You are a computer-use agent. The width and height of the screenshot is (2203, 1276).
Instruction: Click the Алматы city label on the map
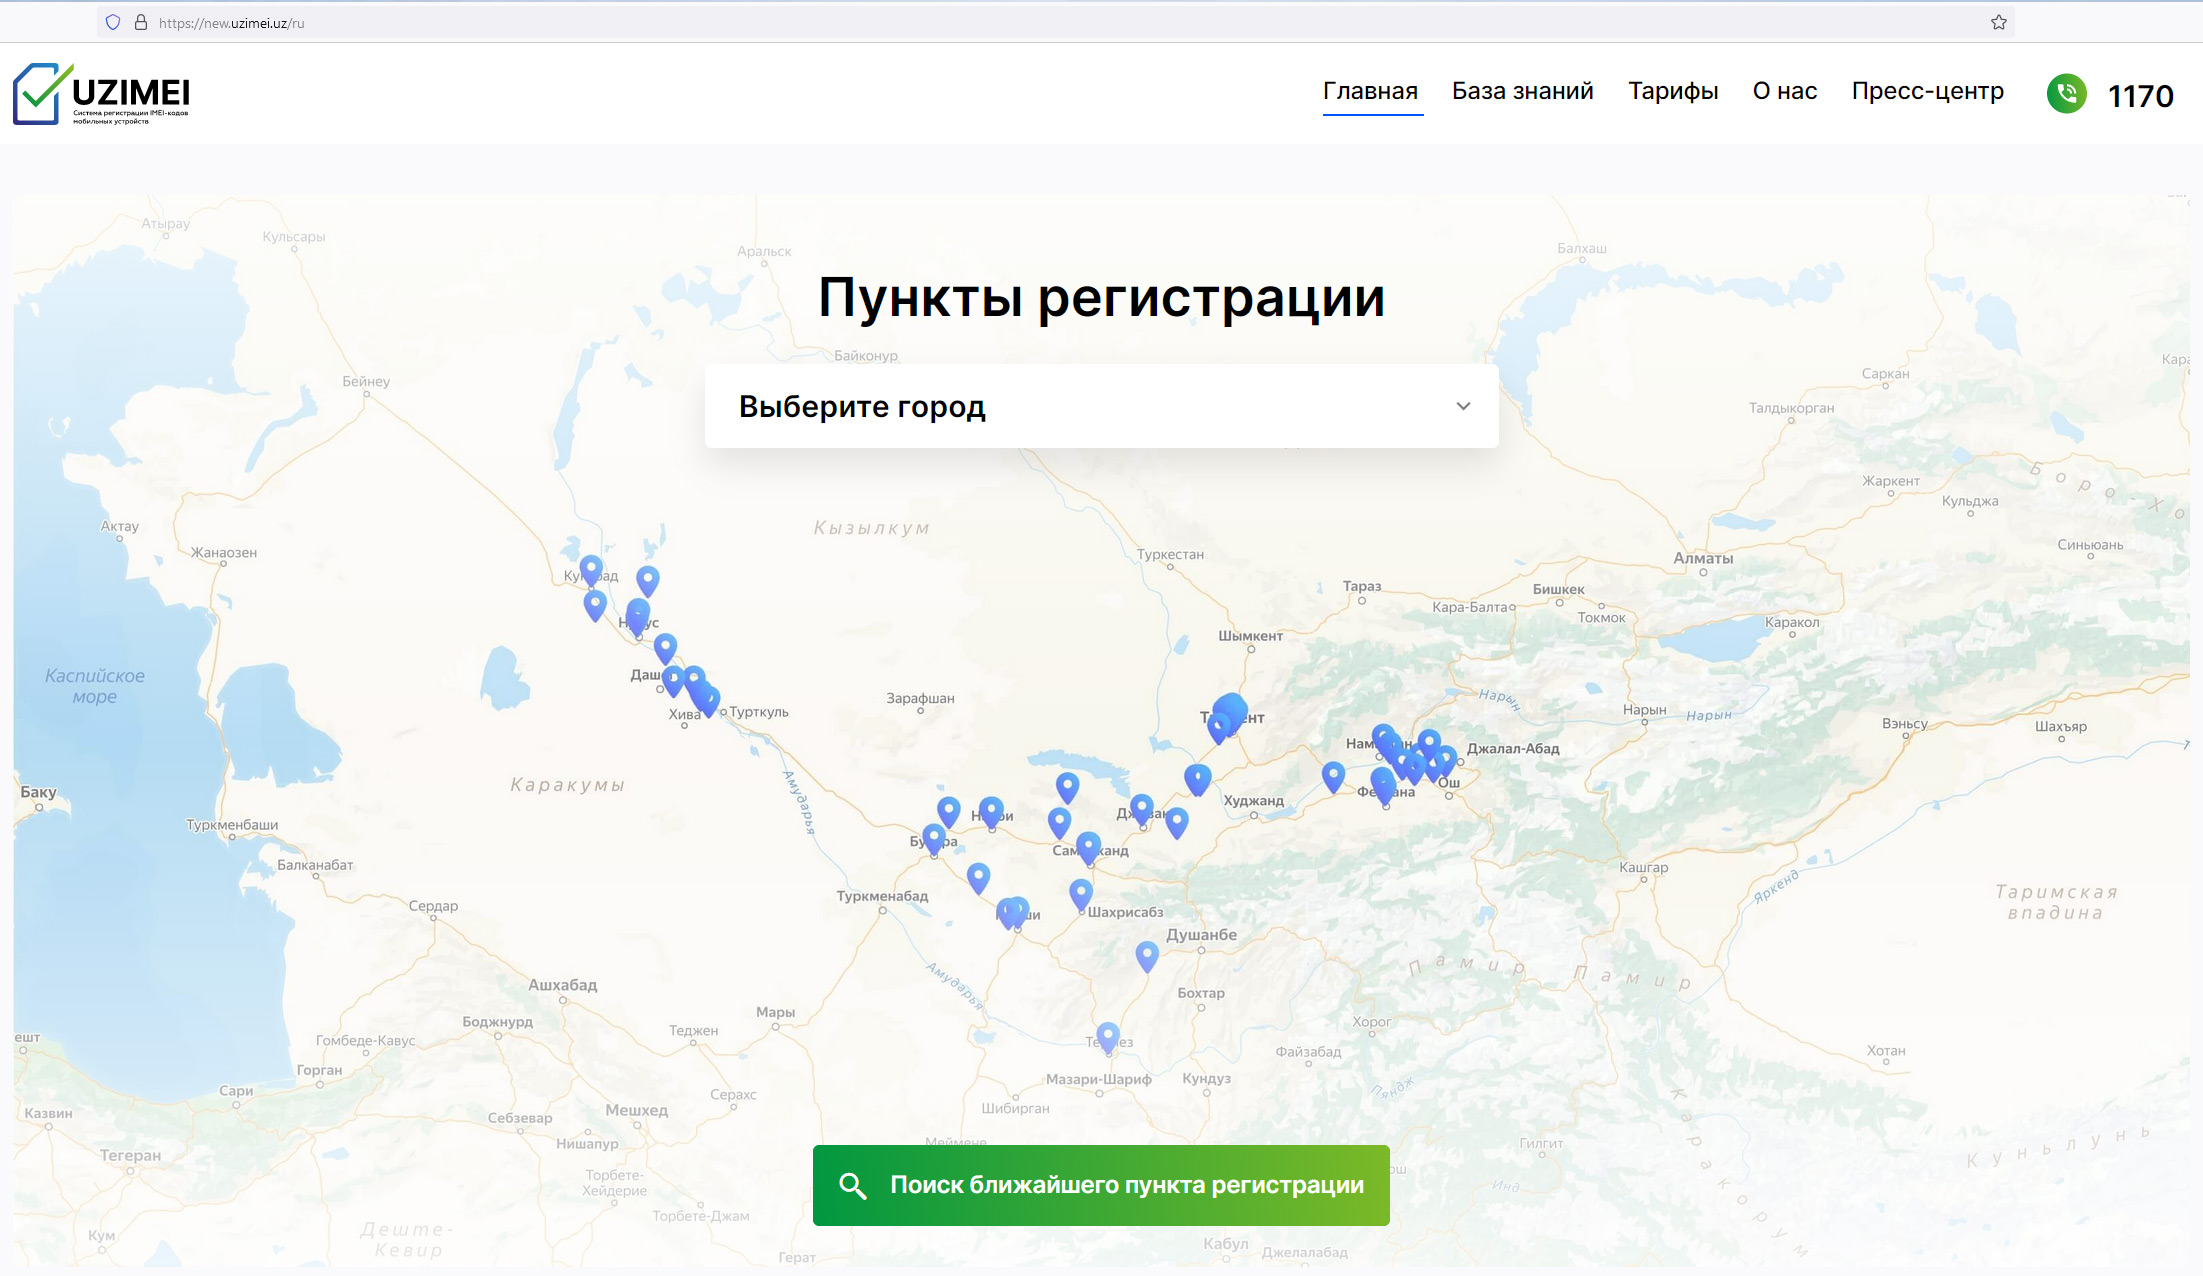pos(1703,558)
